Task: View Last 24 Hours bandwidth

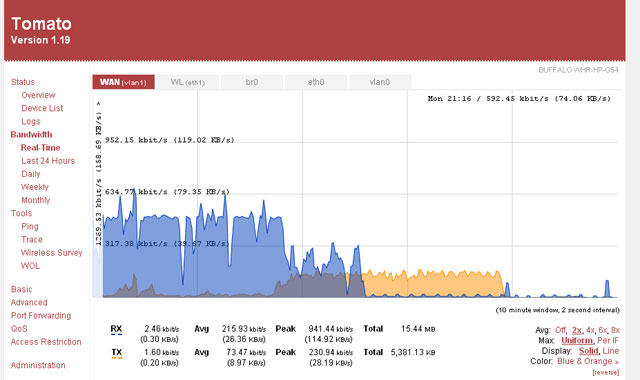Action: 48,161
